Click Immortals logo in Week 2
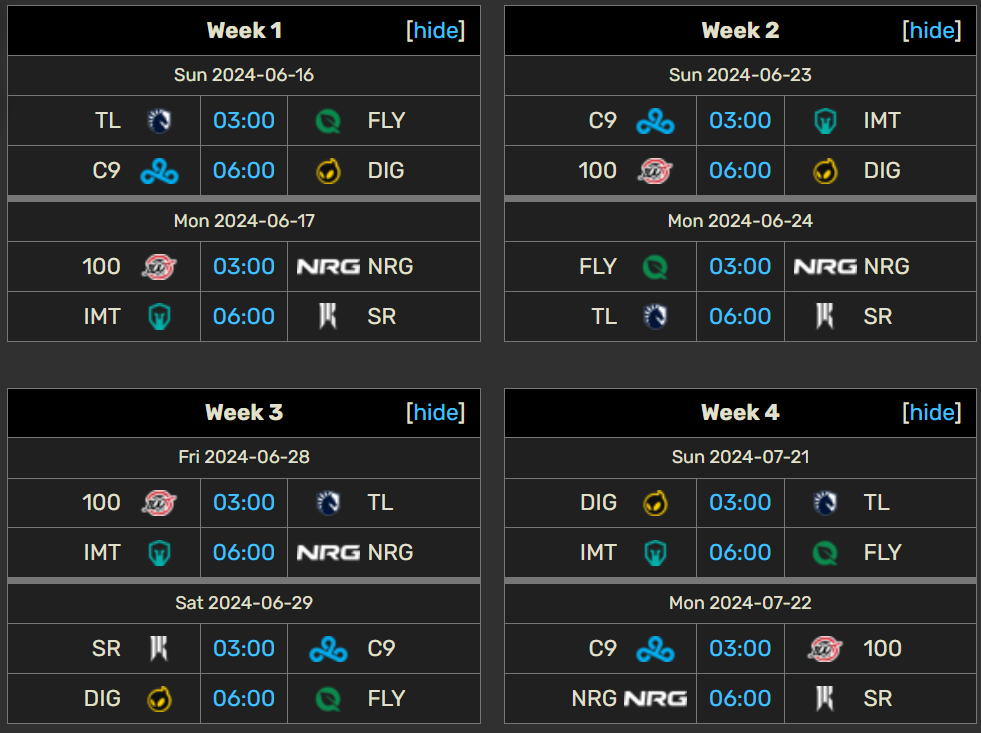981x733 pixels. pyautogui.click(x=824, y=121)
